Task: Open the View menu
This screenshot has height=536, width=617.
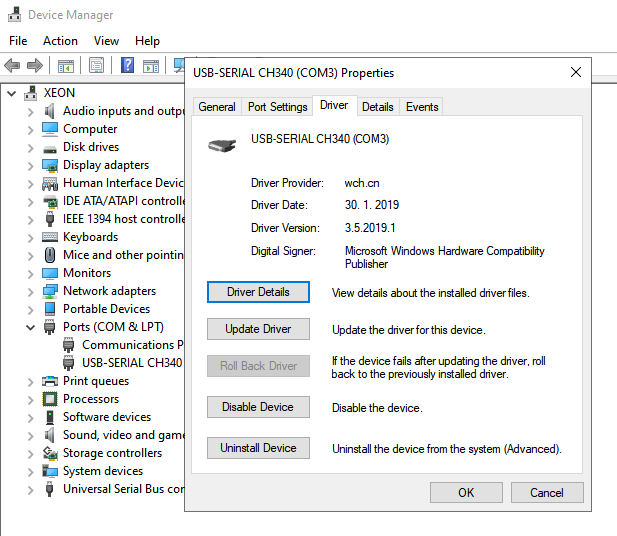Action: coord(106,41)
